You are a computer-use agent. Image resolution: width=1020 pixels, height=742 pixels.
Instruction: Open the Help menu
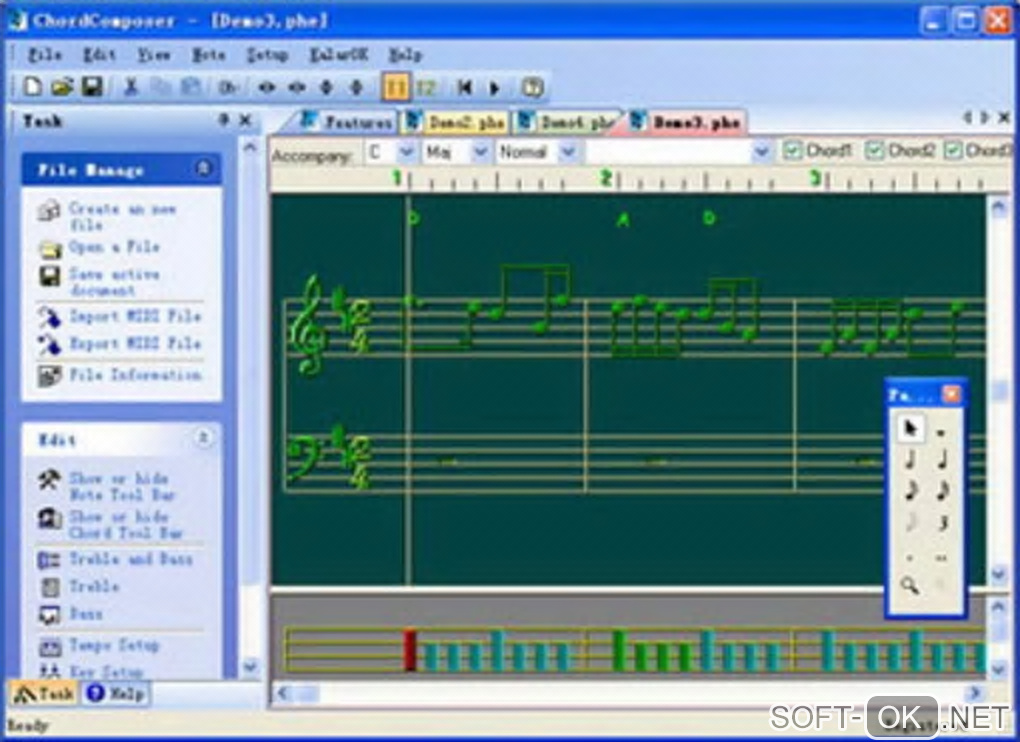tap(405, 55)
